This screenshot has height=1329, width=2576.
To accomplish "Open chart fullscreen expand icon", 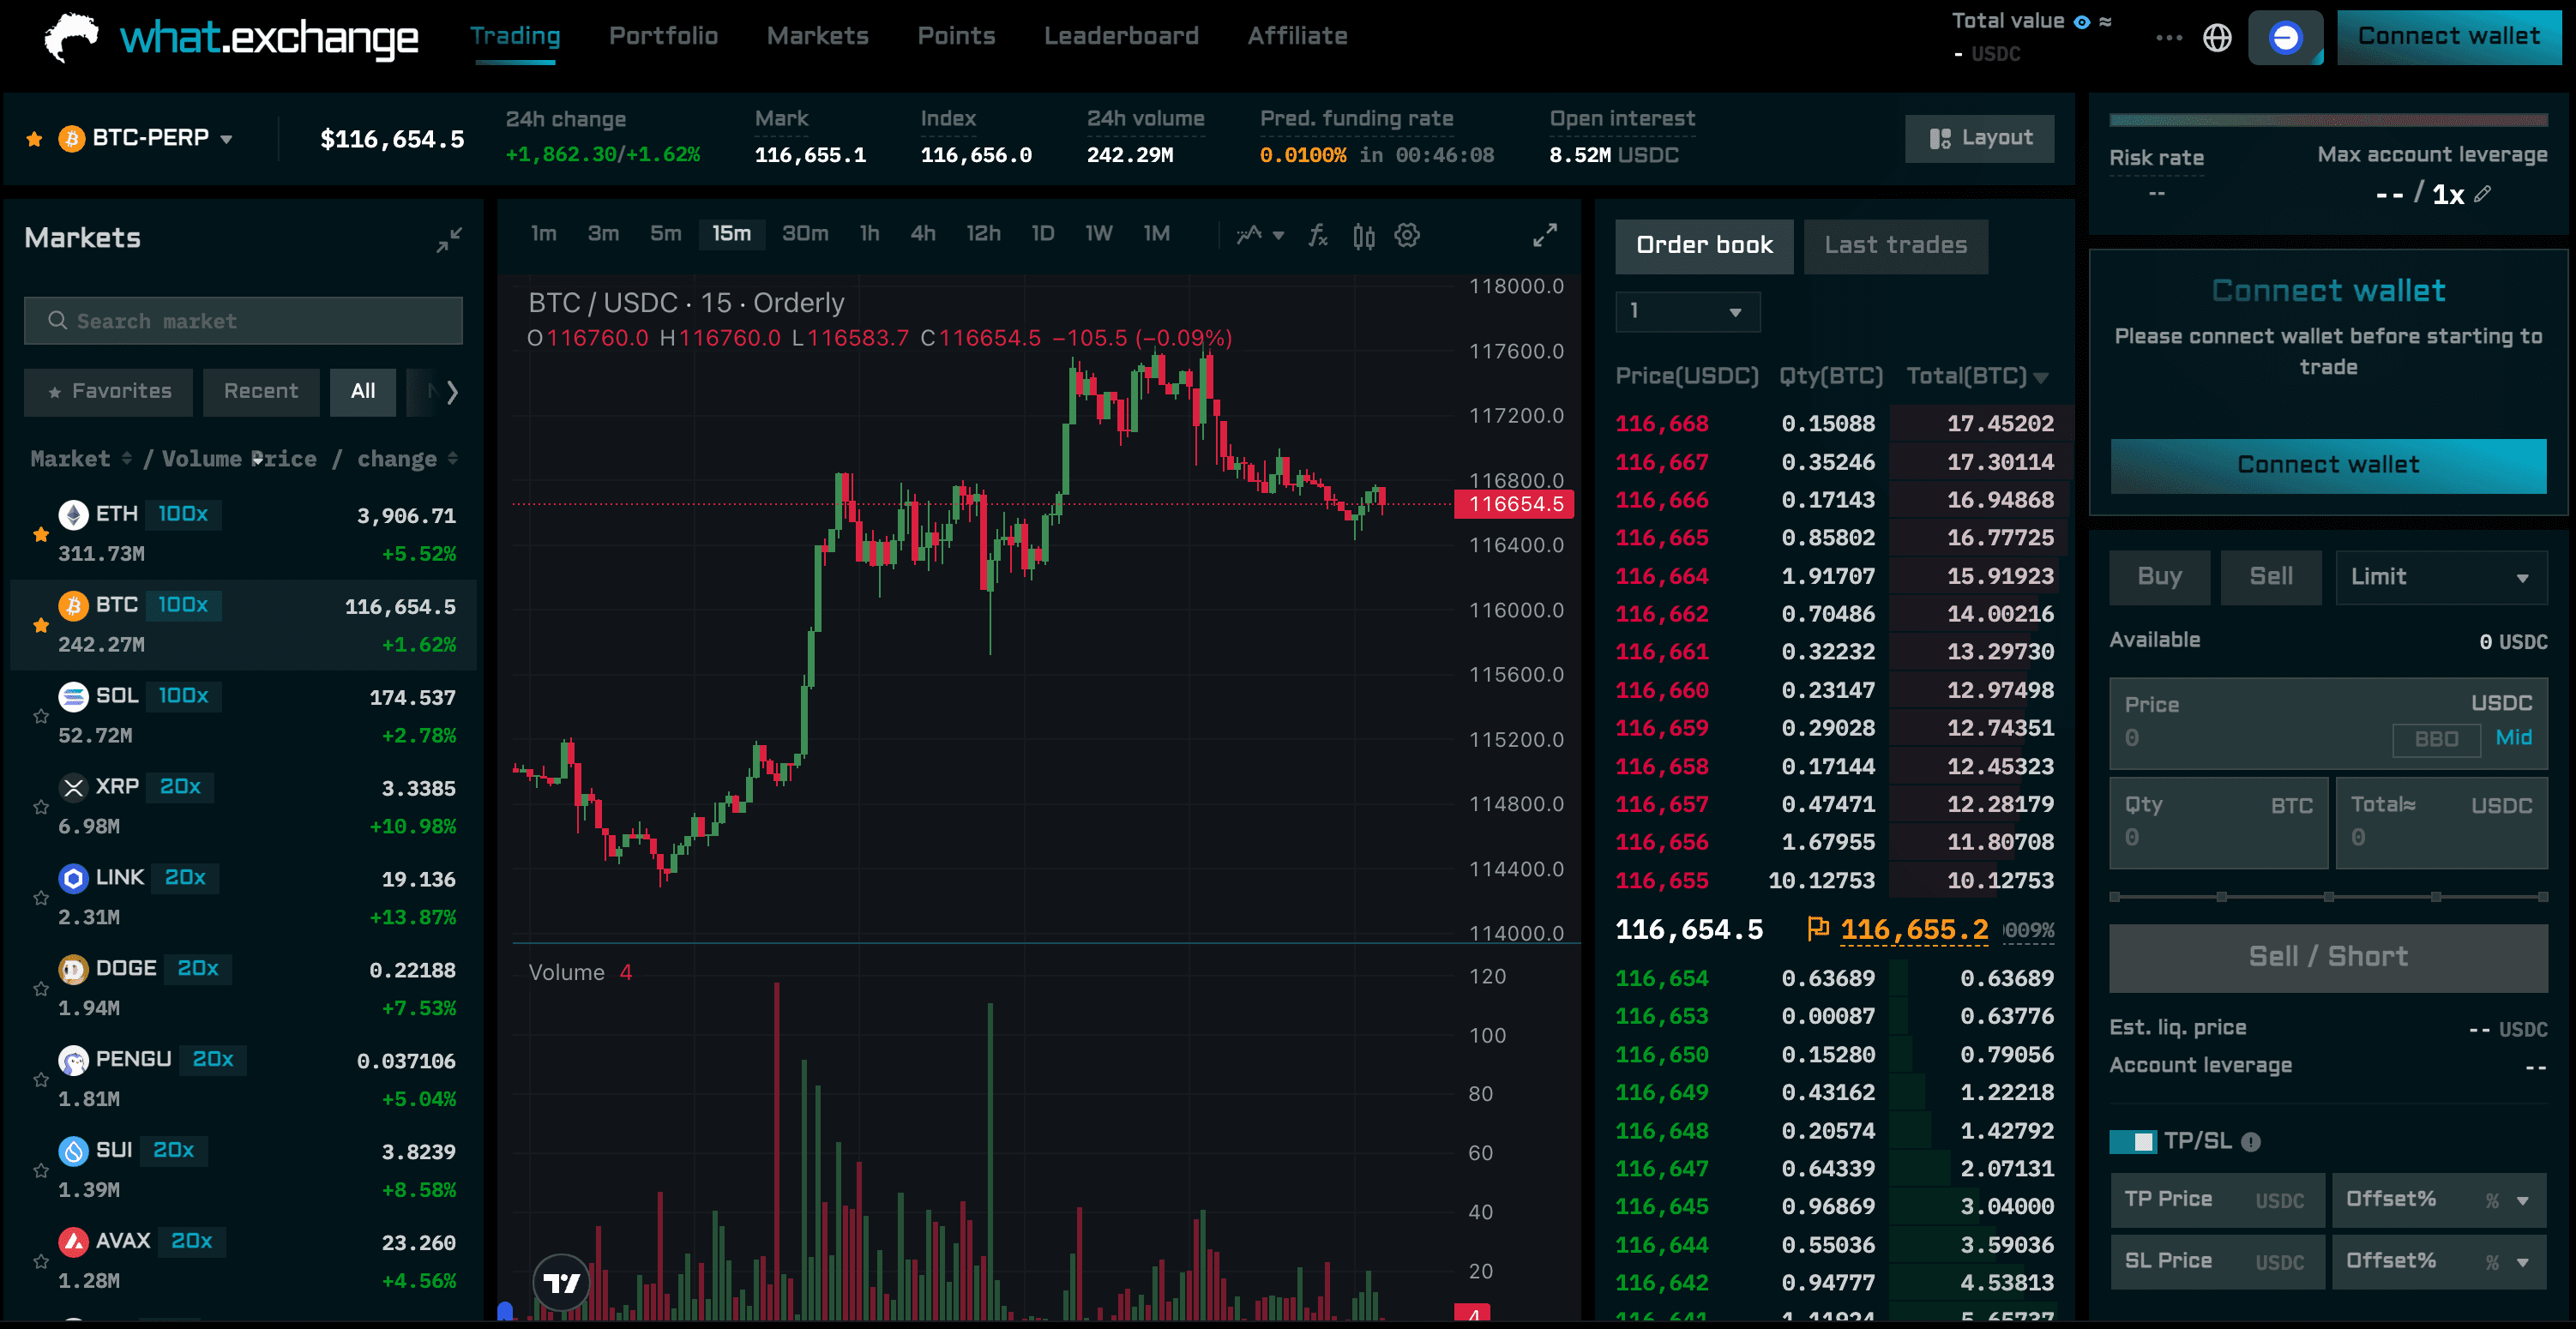I will tap(1544, 235).
